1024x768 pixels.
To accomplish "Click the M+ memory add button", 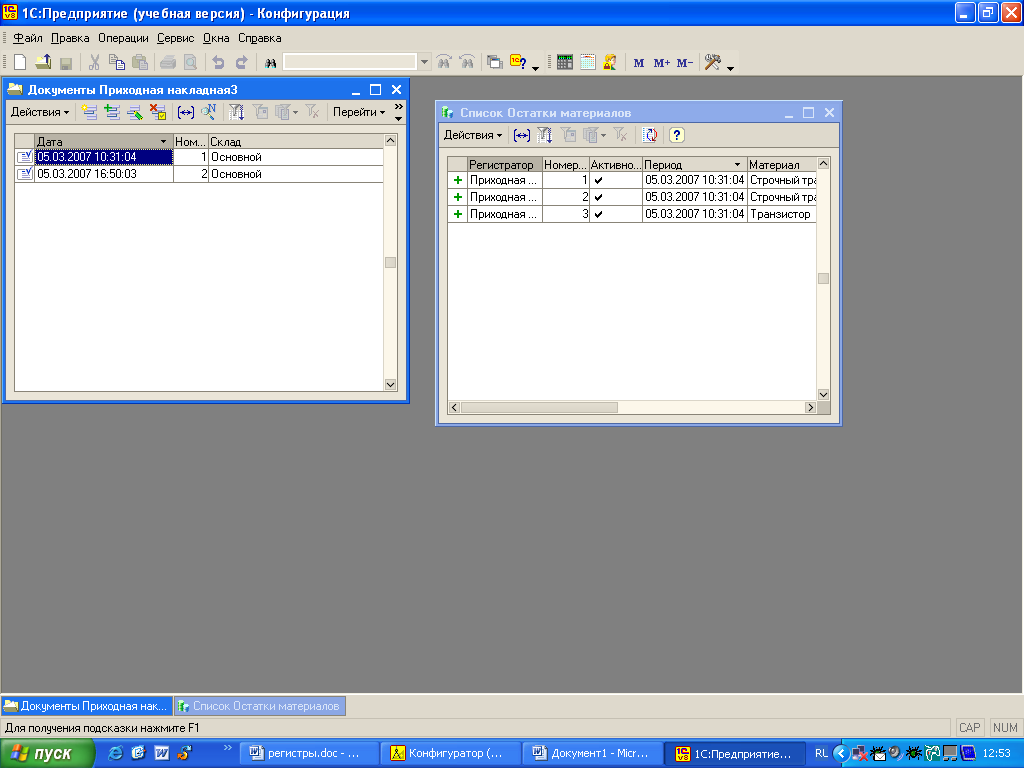I will (662, 63).
